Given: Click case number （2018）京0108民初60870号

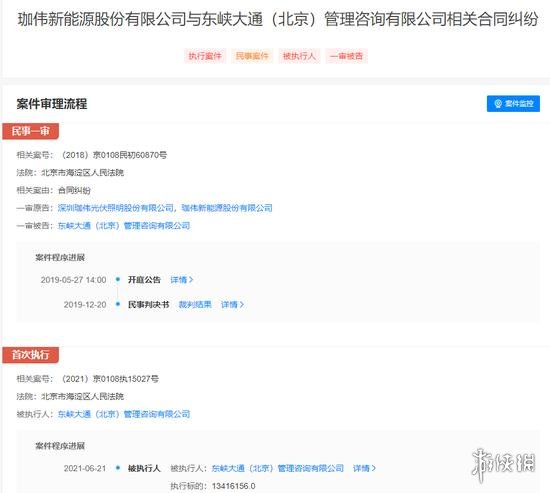Looking at the screenshot, I should pyautogui.click(x=114, y=155).
